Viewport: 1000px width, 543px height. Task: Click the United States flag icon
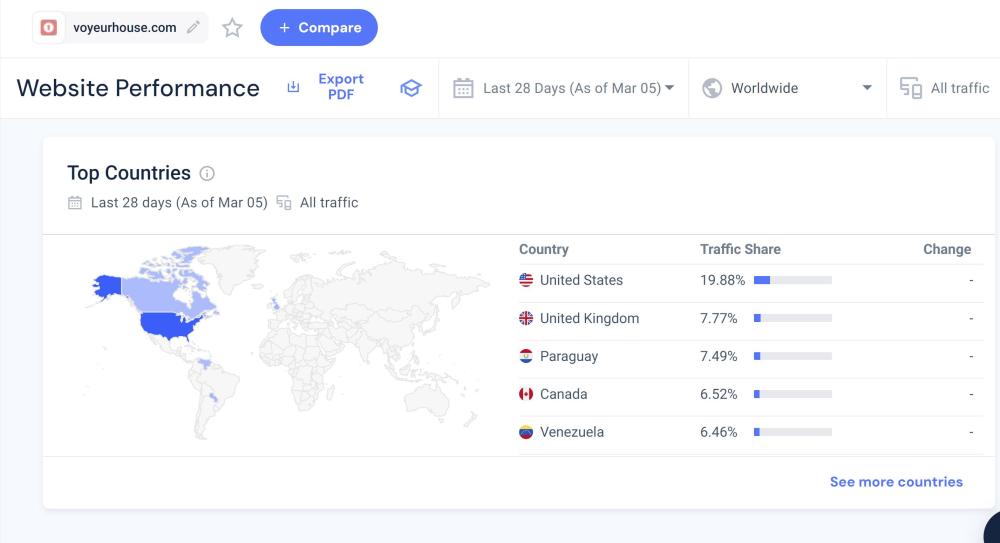point(526,280)
